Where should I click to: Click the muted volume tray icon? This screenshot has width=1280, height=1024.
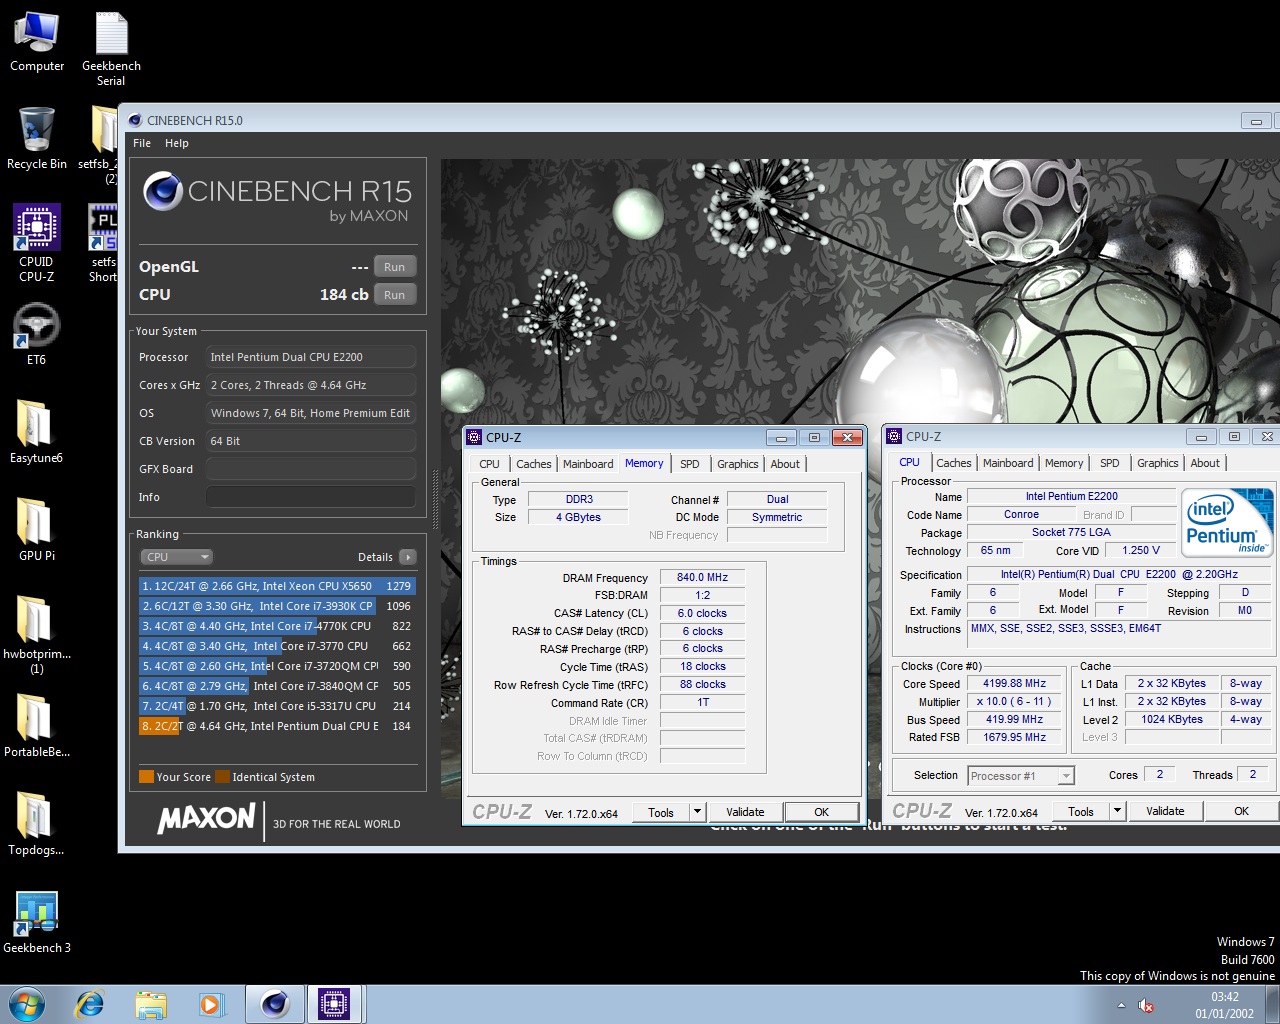click(x=1146, y=1005)
